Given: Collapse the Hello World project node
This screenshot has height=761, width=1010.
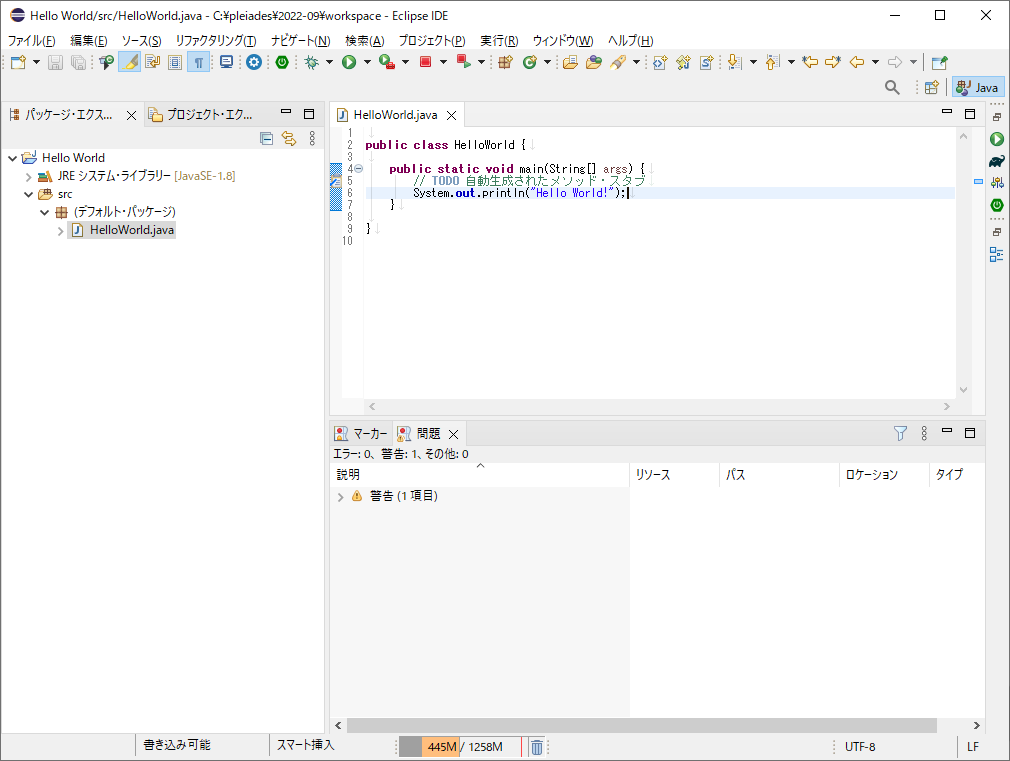Looking at the screenshot, I should (12, 158).
